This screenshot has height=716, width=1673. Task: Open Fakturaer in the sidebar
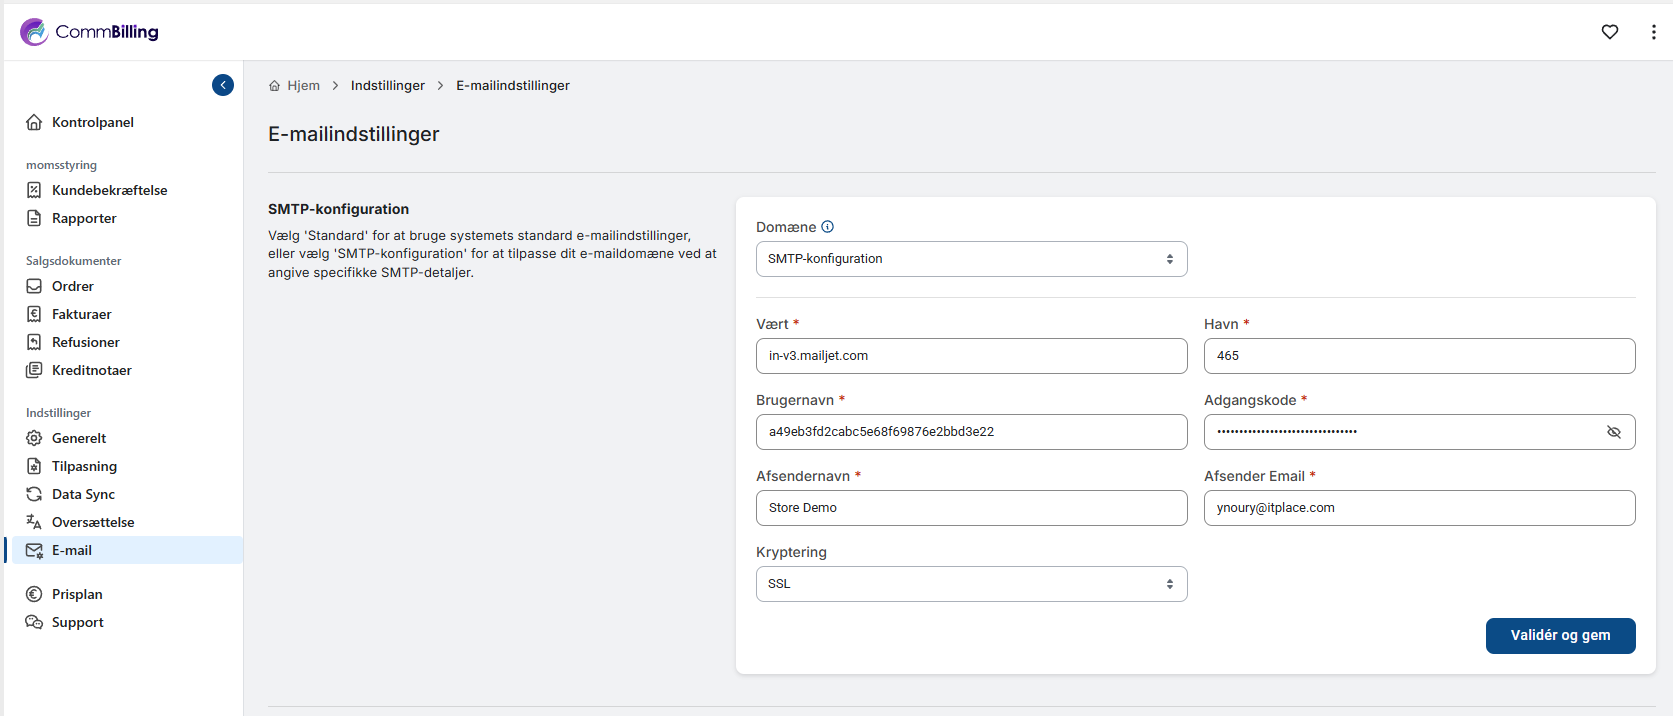[81, 314]
